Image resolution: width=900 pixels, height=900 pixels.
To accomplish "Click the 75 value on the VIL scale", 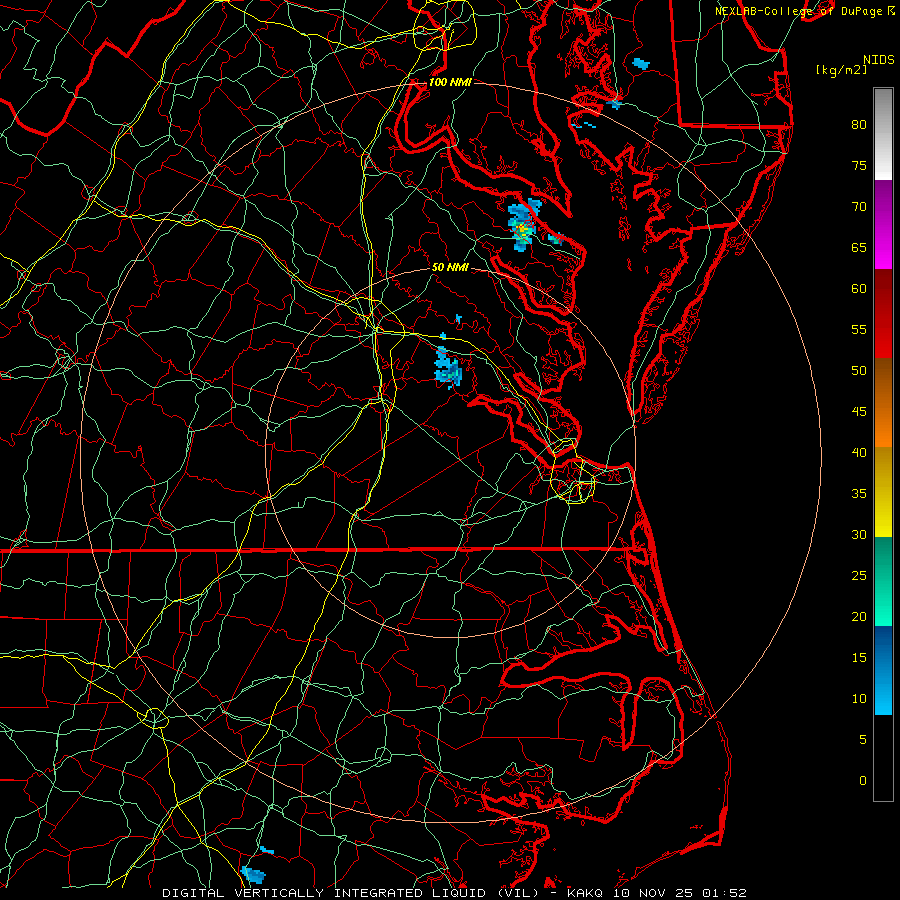I will coord(859,165).
